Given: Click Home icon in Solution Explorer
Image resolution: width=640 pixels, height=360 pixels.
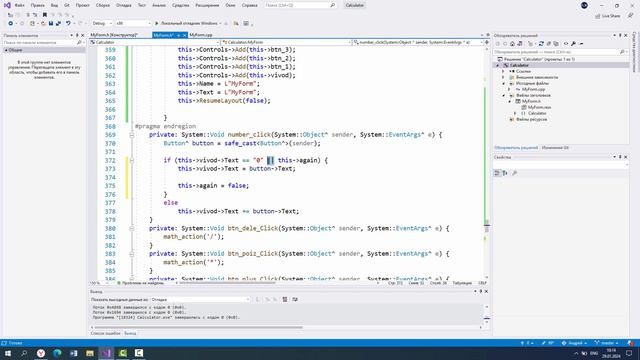Looking at the screenshot, I should tap(512, 44).
